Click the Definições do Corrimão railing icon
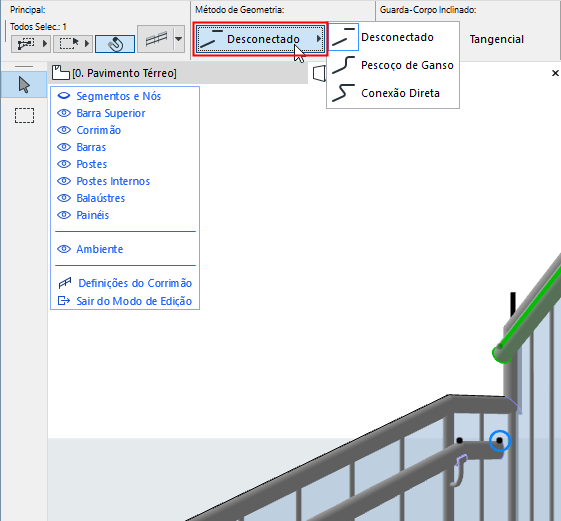Screen dimensions: 561x521 pyautogui.click(x=65, y=283)
